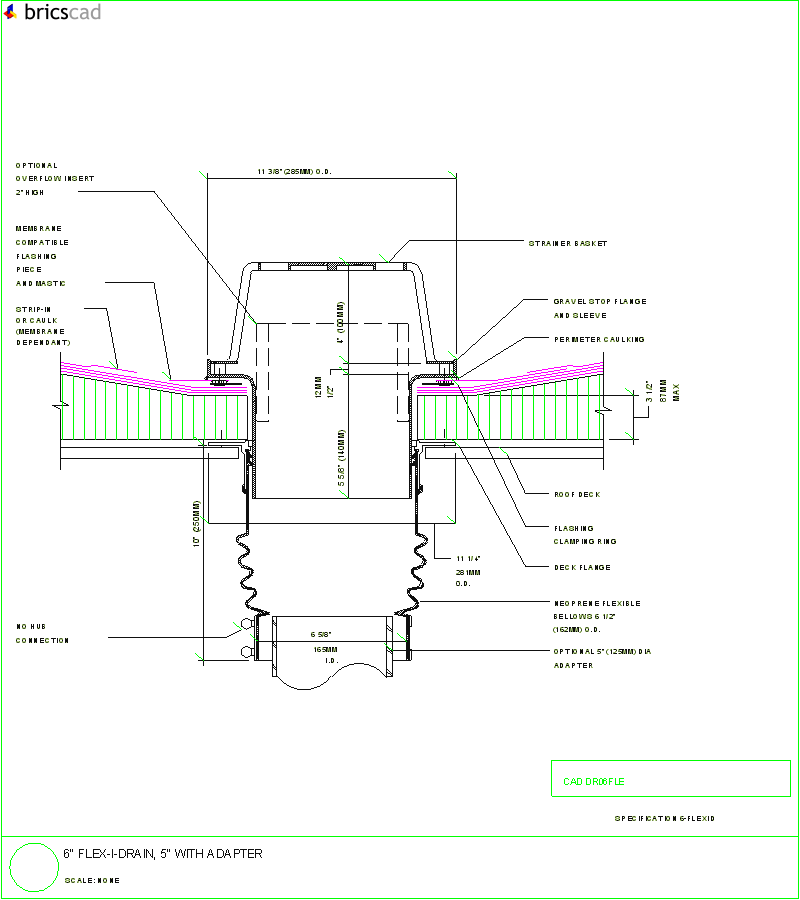Click 'SPECIFICATION 6-FLEXID' text

coord(665,818)
